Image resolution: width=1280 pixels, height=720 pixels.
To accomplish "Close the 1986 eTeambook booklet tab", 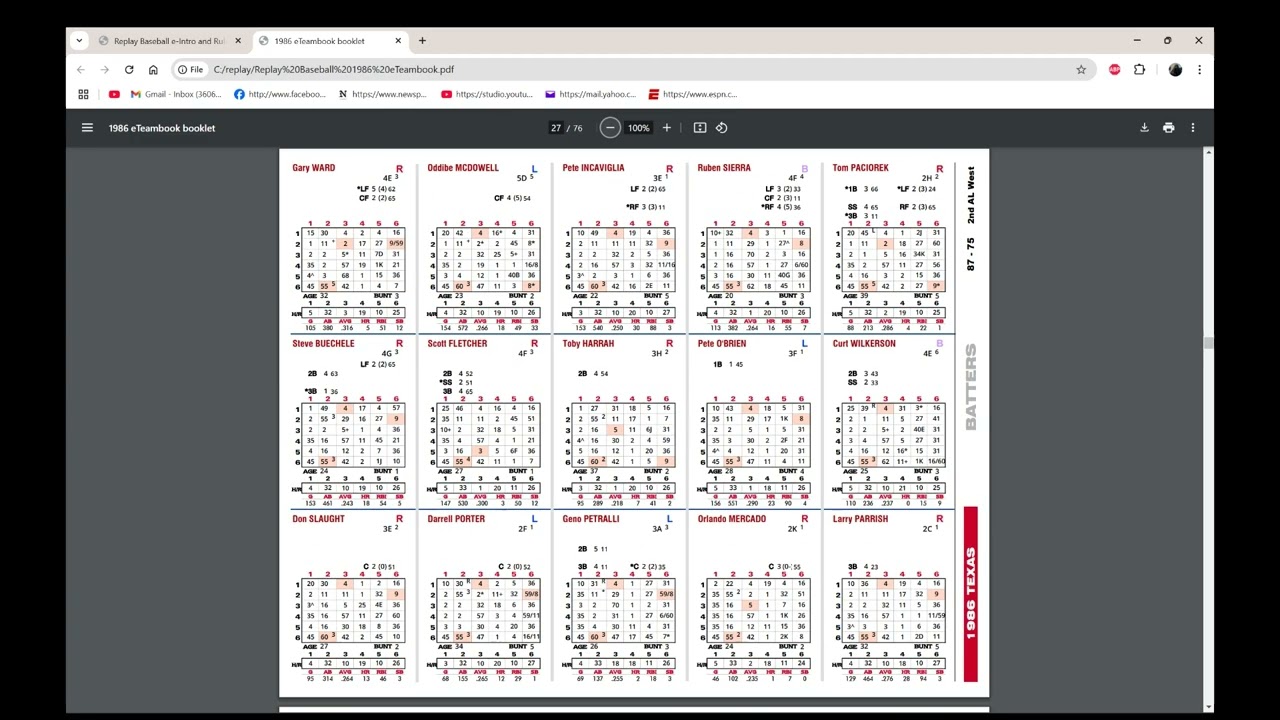I will [398, 41].
